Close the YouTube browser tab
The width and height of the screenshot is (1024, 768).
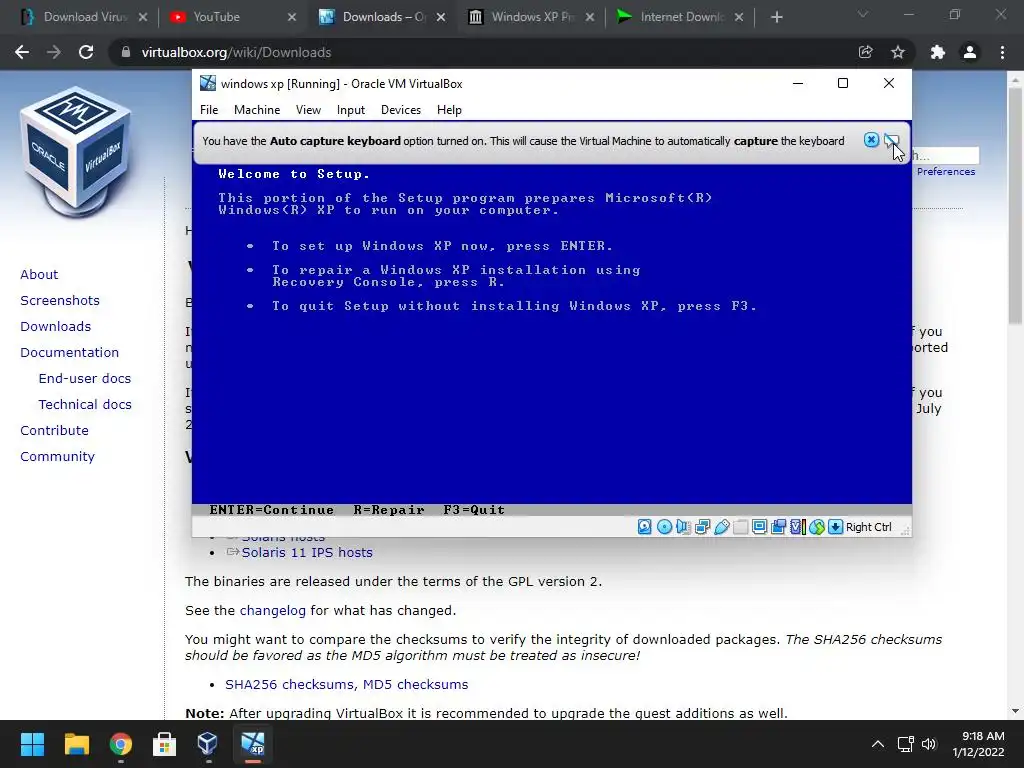pyautogui.click(x=292, y=17)
